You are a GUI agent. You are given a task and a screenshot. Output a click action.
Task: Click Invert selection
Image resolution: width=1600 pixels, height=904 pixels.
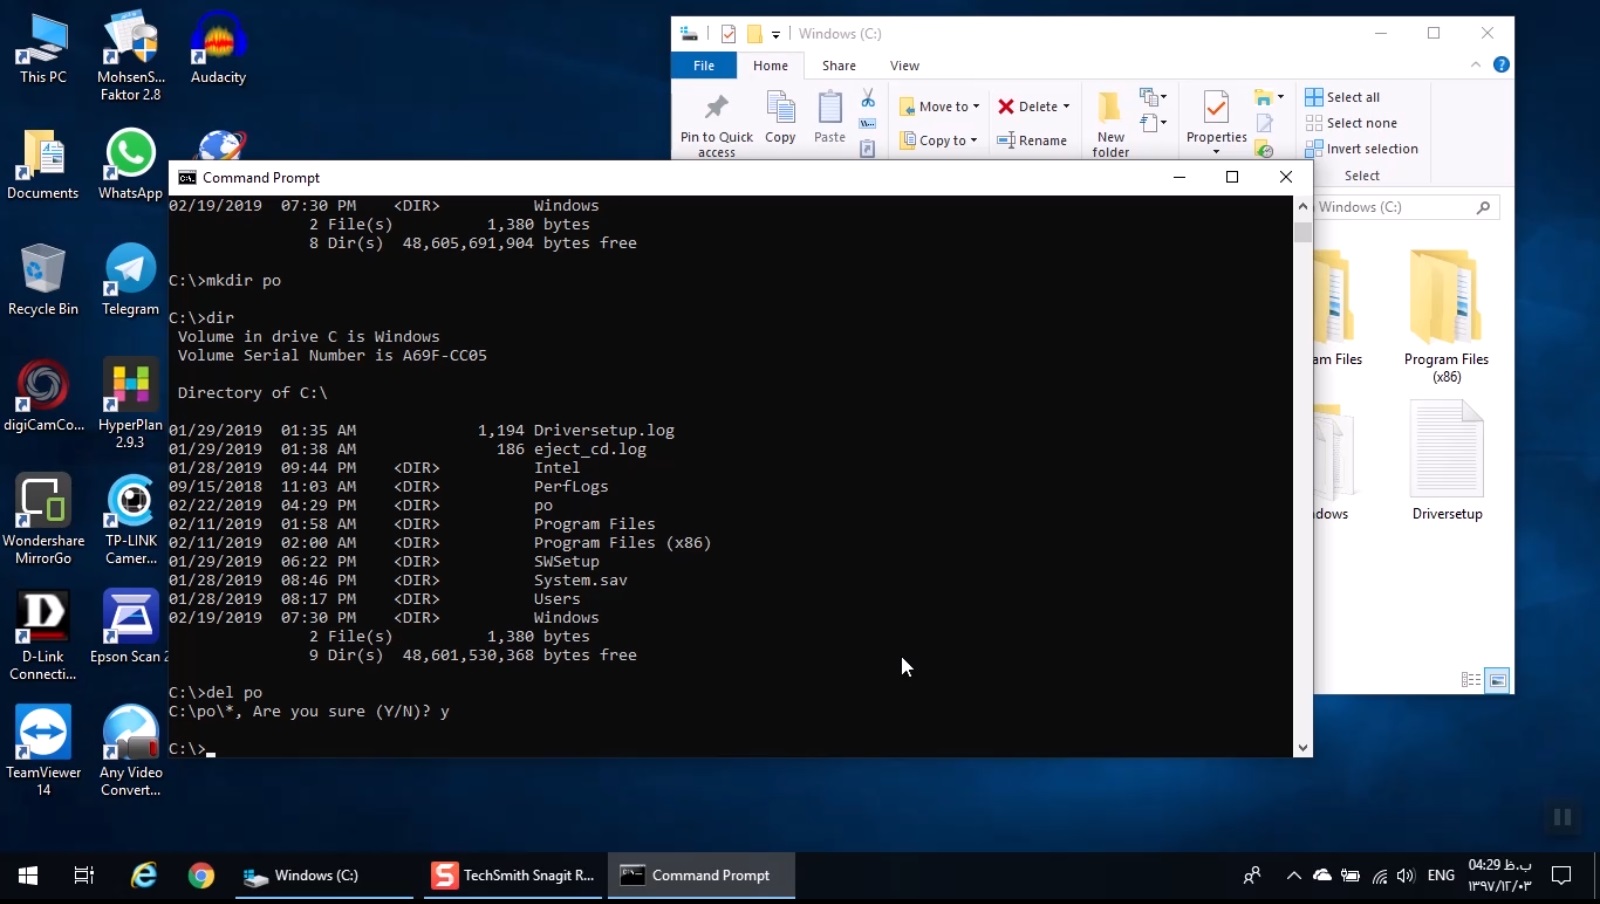[x=1362, y=148]
